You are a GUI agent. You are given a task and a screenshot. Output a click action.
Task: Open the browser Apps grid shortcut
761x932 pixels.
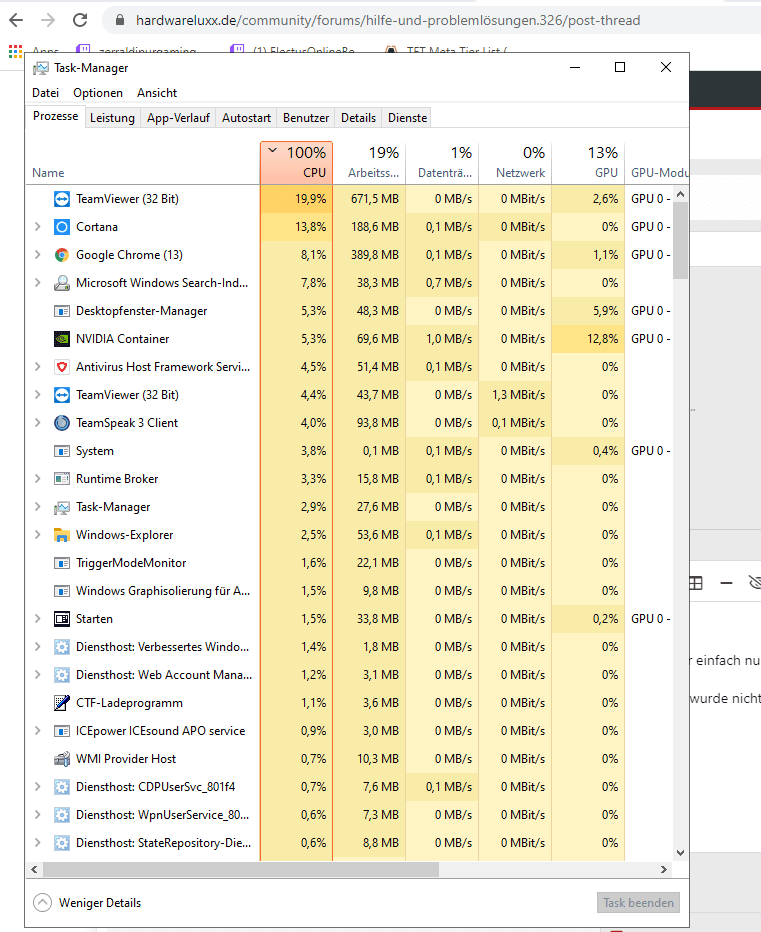(x=15, y=51)
